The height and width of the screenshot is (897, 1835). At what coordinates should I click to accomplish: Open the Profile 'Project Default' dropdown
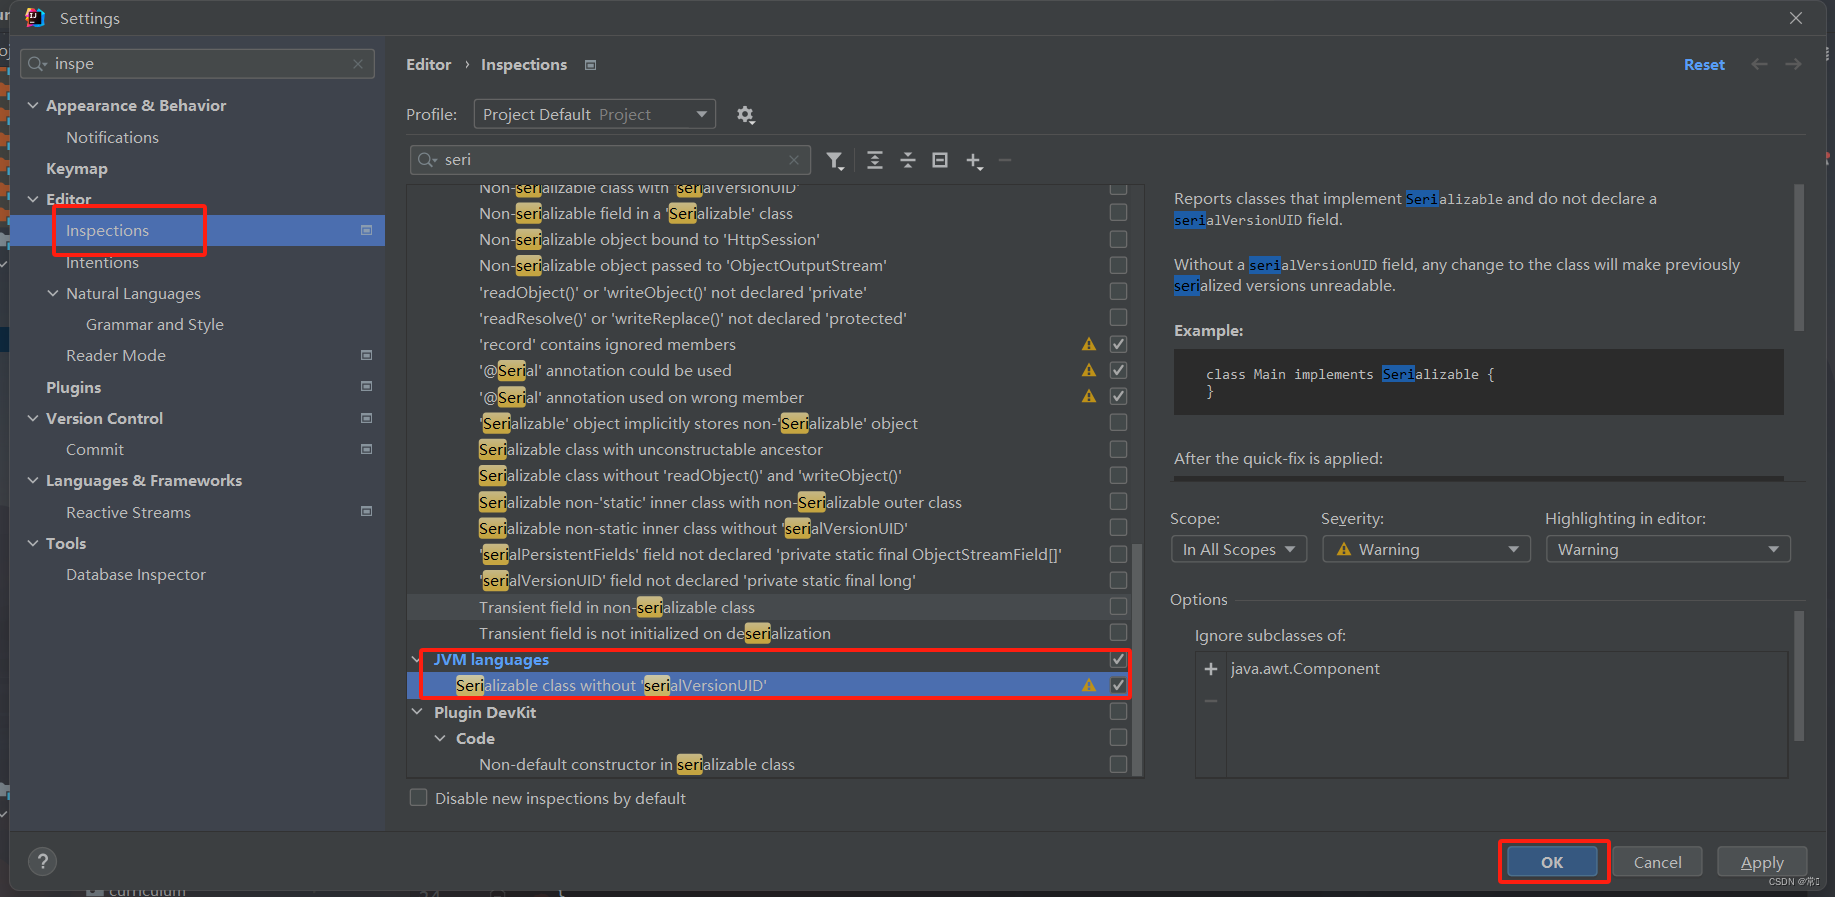point(594,114)
